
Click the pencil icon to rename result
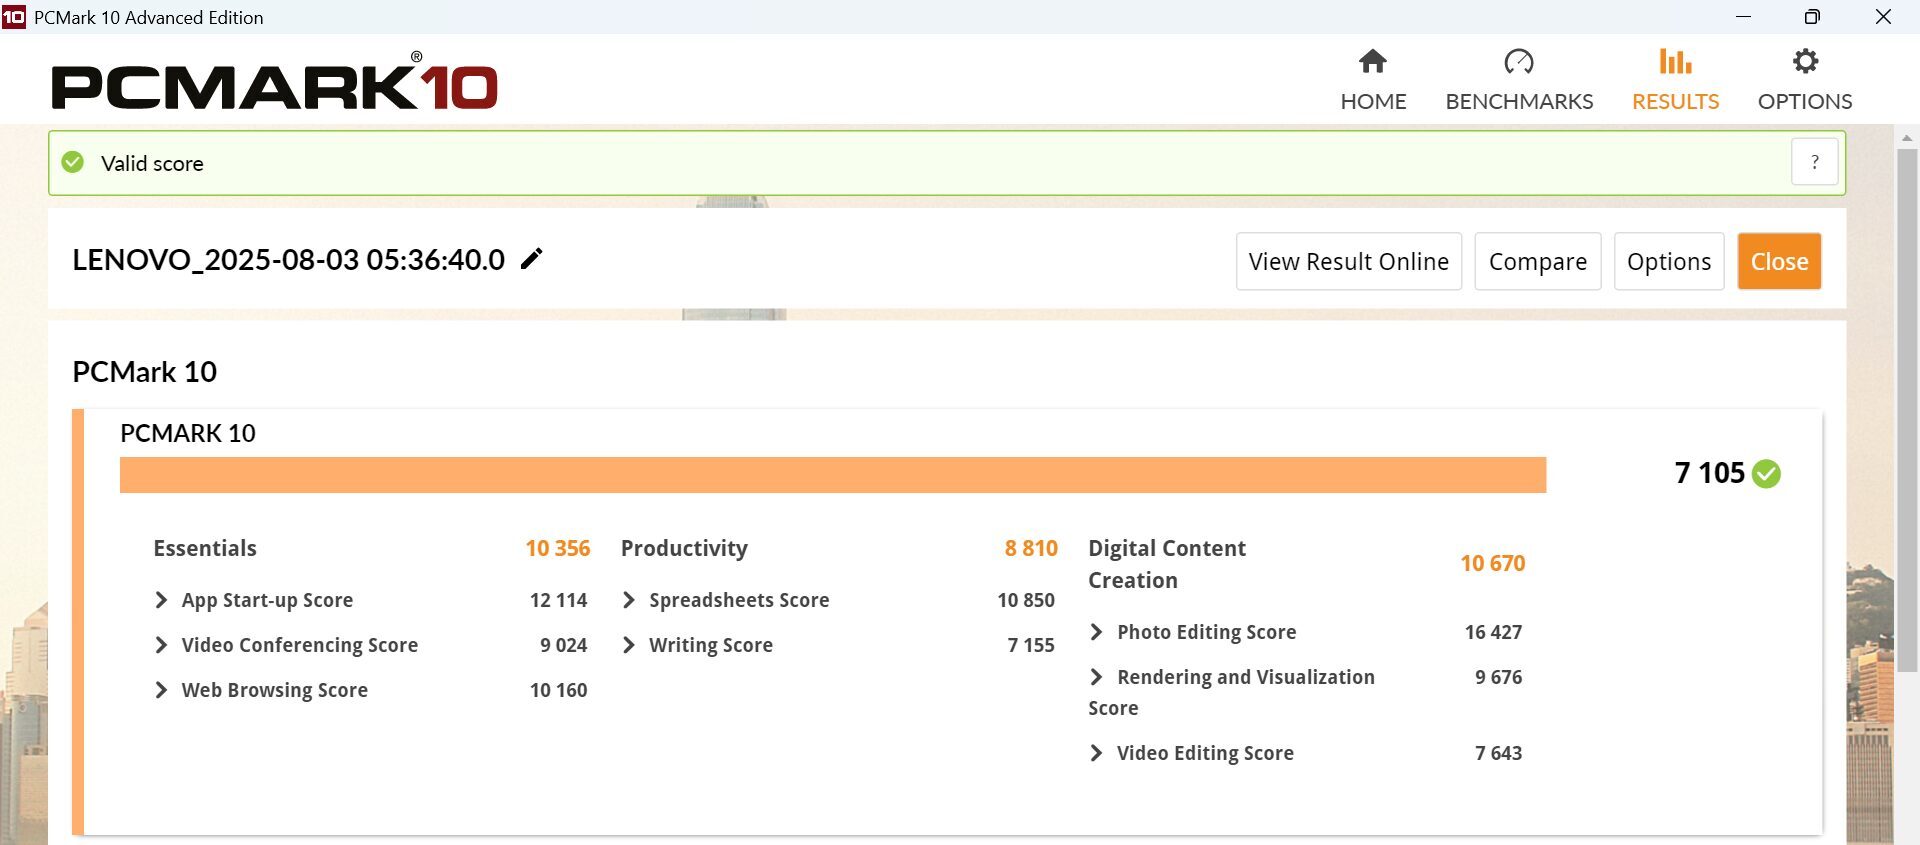tap(532, 259)
